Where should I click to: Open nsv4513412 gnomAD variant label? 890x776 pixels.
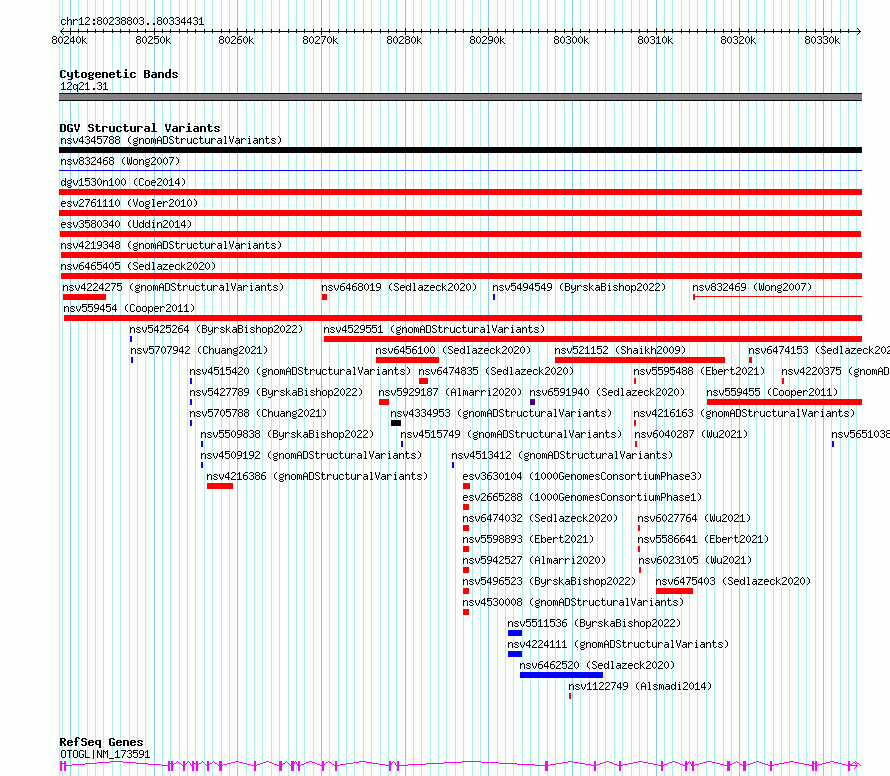click(562, 455)
